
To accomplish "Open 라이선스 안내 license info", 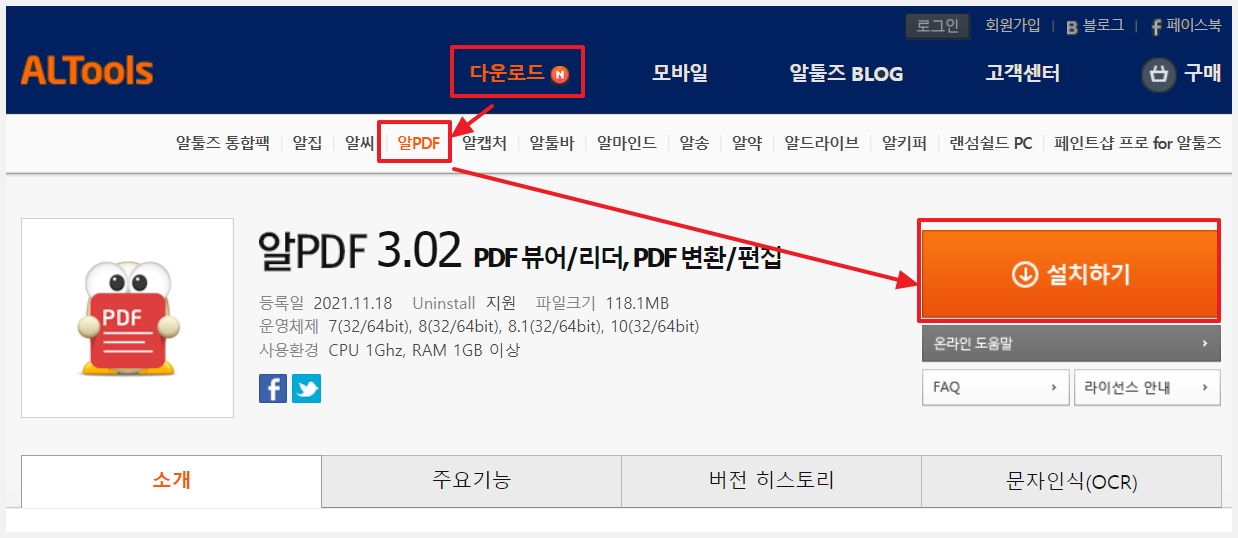I will [1147, 387].
